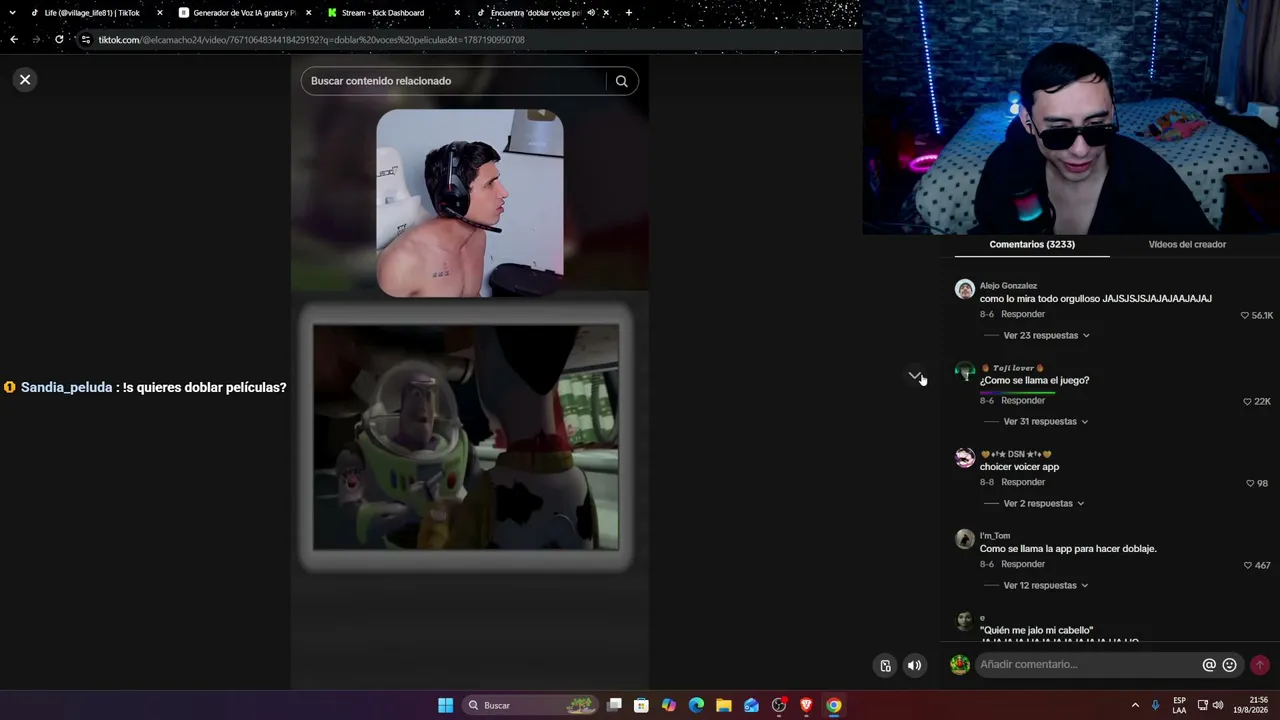The height and width of the screenshot is (720, 1280).
Task: Click the 'Añadir comentario...' field
Action: (x=1088, y=665)
